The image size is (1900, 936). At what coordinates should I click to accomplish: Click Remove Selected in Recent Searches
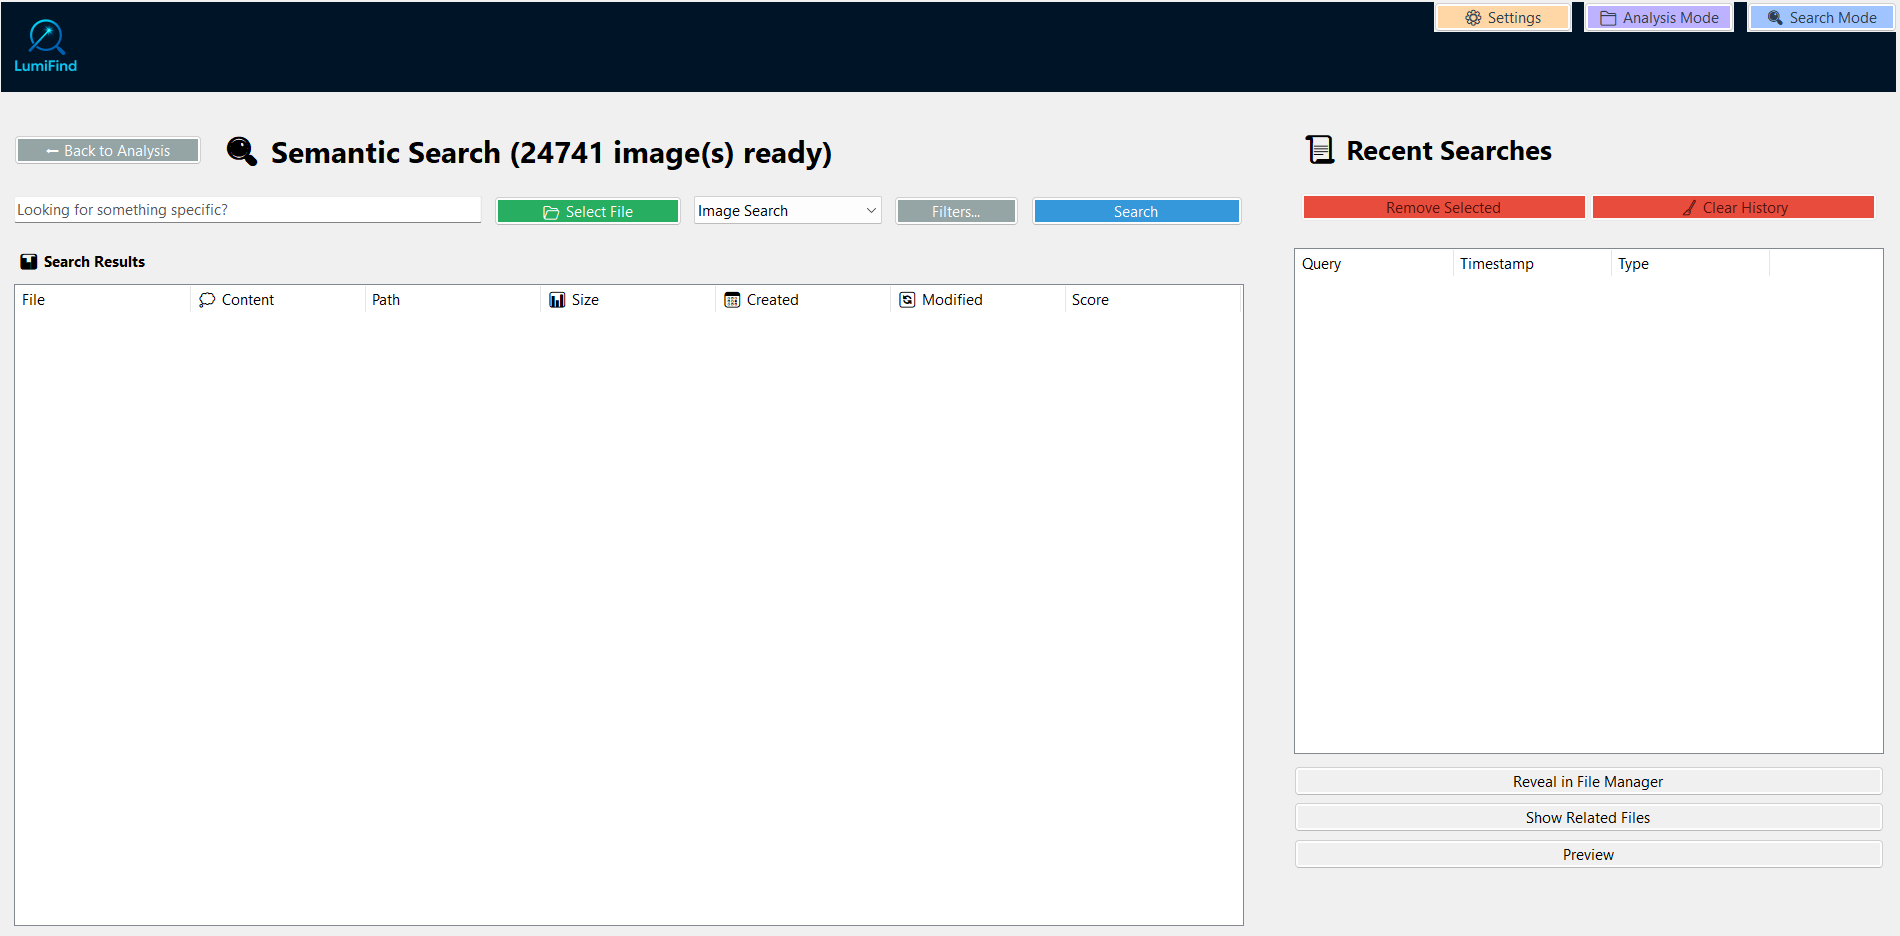(1444, 208)
